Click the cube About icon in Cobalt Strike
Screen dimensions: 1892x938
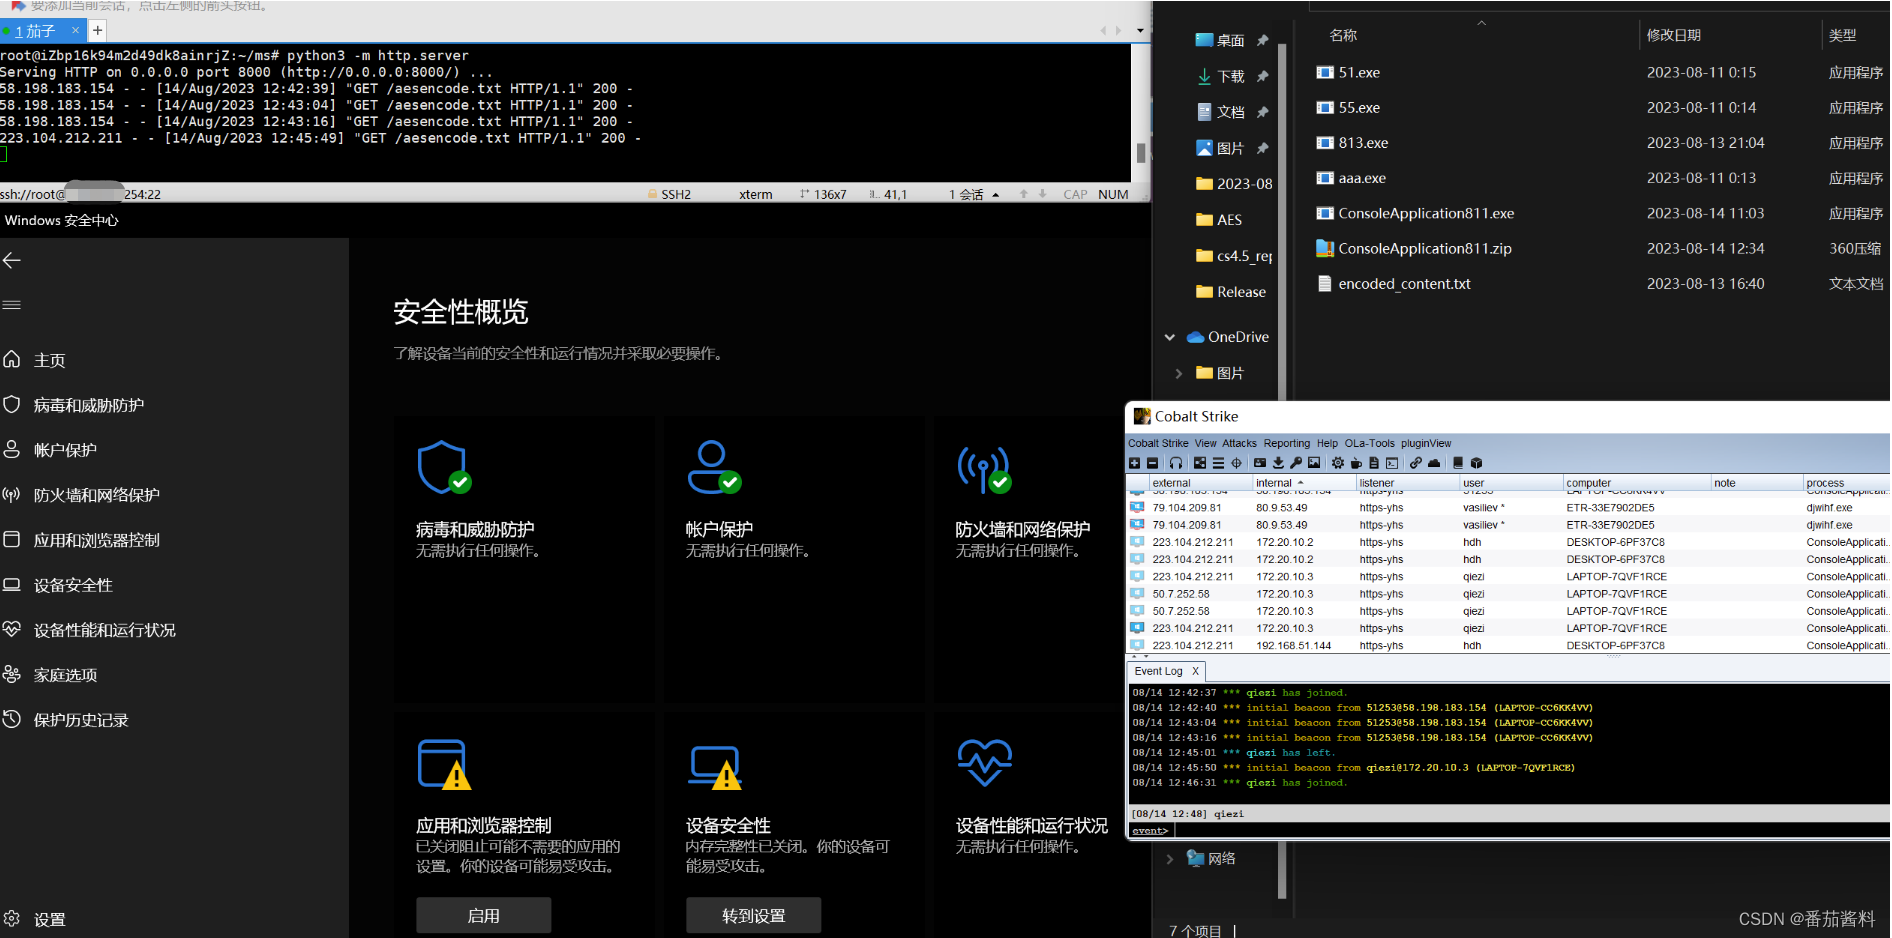tap(1476, 463)
